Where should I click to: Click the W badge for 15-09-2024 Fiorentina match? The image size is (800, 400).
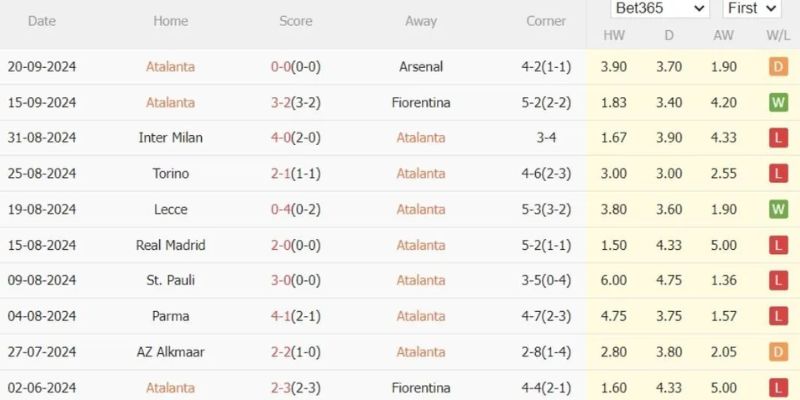coord(778,102)
